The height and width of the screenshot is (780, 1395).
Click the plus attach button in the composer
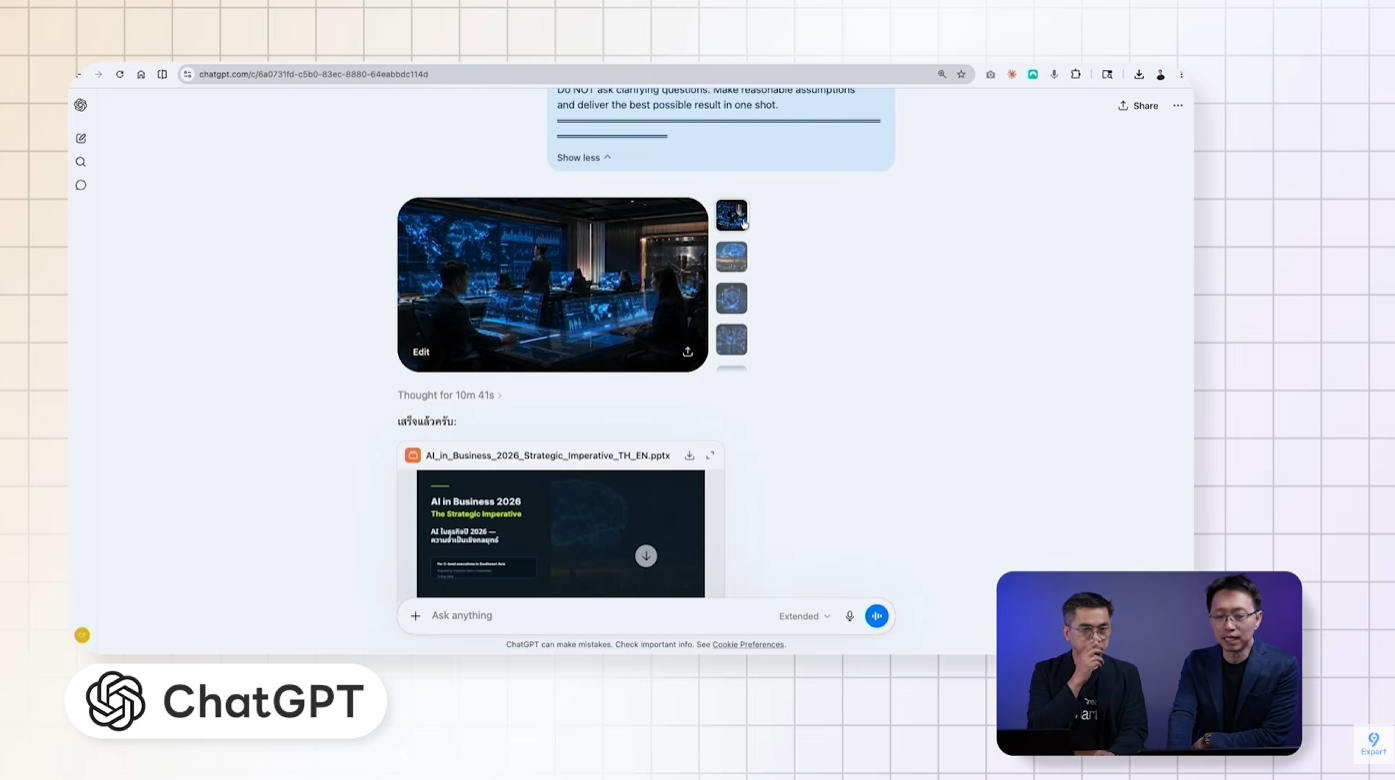(x=416, y=616)
